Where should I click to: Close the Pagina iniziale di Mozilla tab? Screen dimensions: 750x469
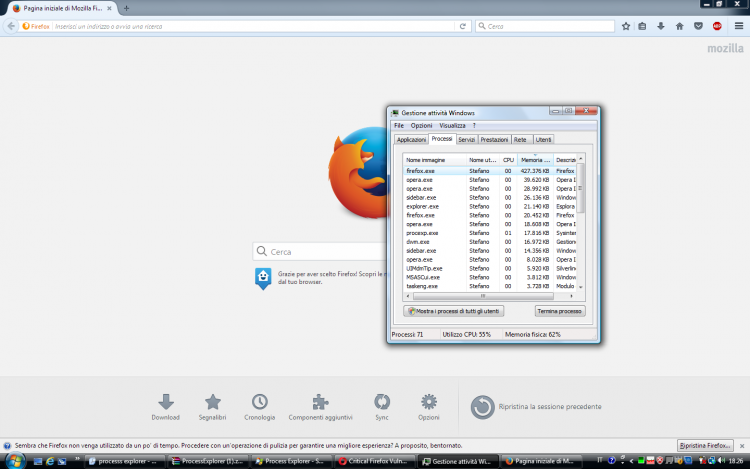(x=109, y=8)
